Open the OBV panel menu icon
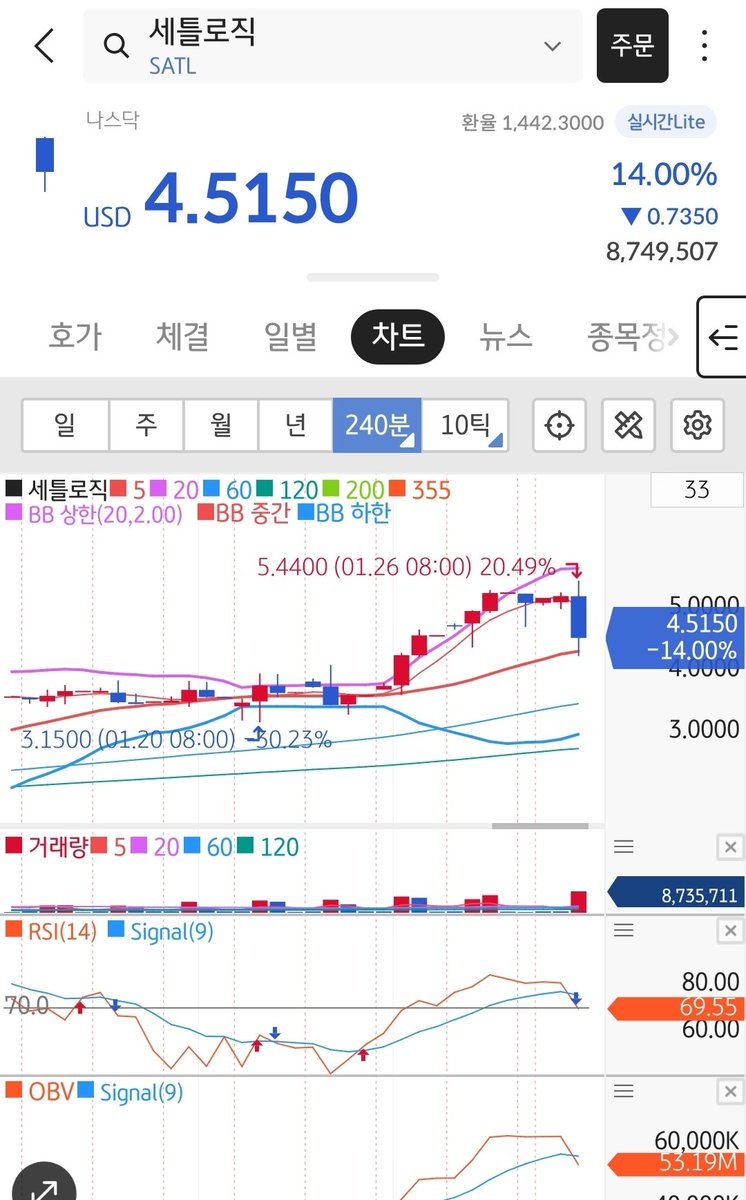This screenshot has height=1200, width=746. [624, 1091]
